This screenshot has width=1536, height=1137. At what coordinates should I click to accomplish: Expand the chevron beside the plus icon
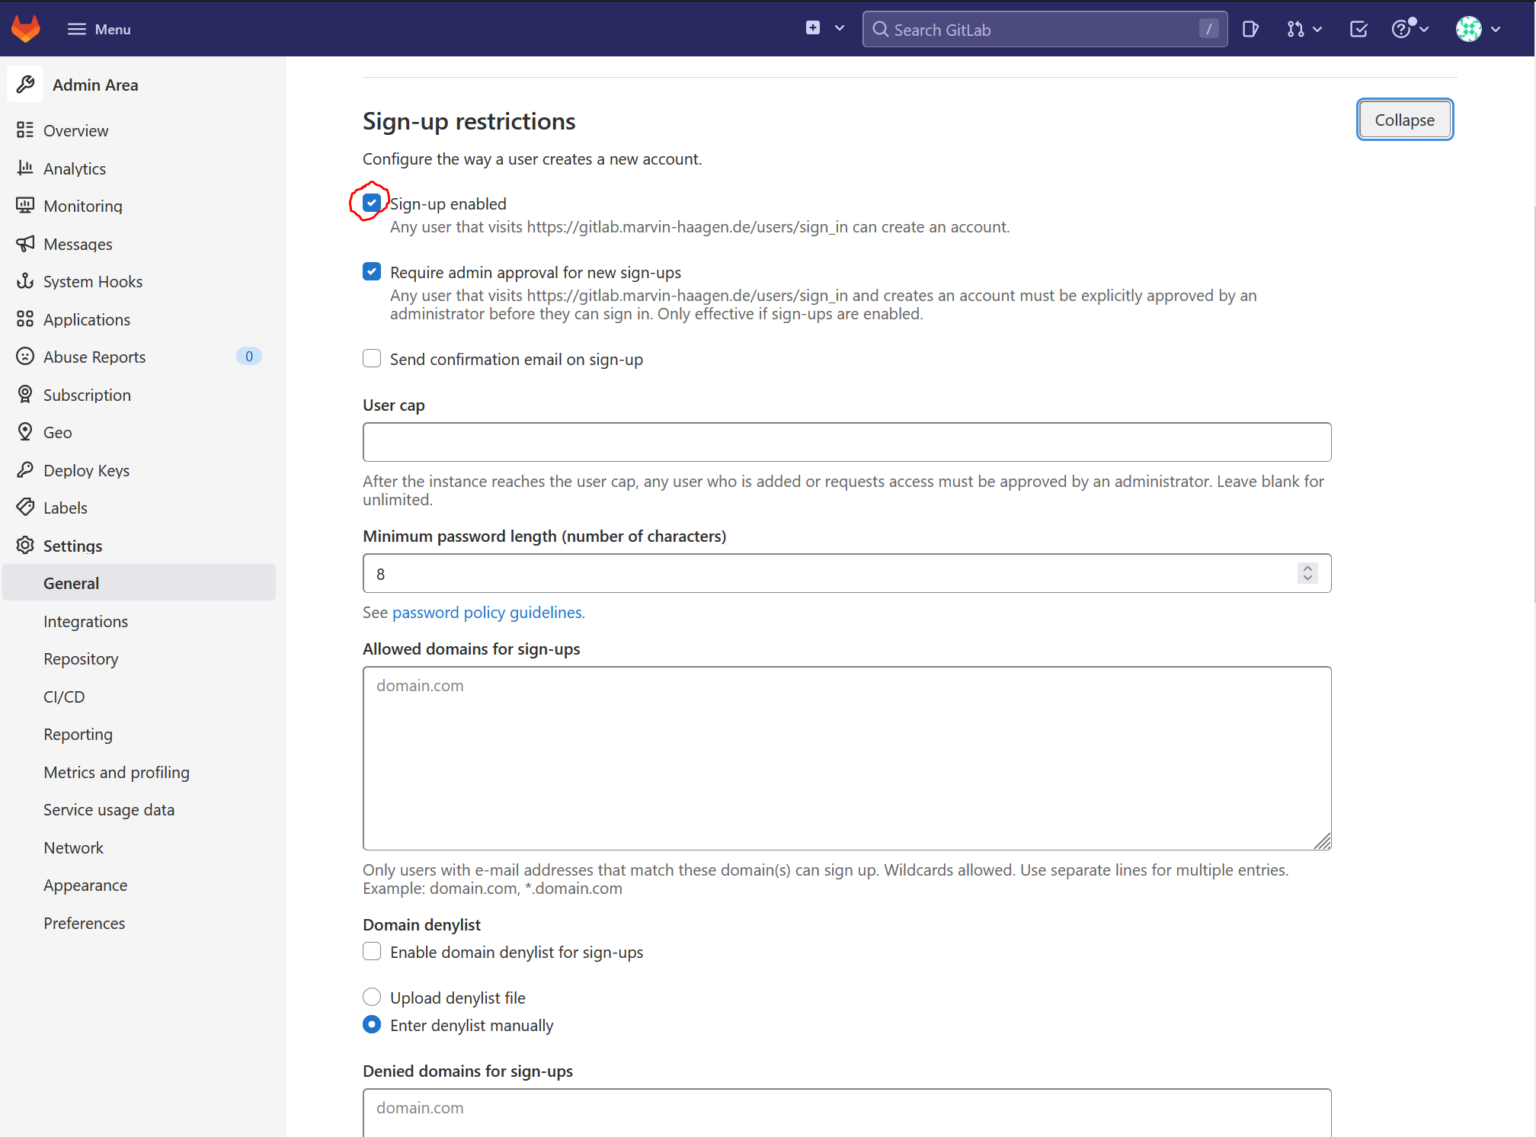tap(839, 29)
